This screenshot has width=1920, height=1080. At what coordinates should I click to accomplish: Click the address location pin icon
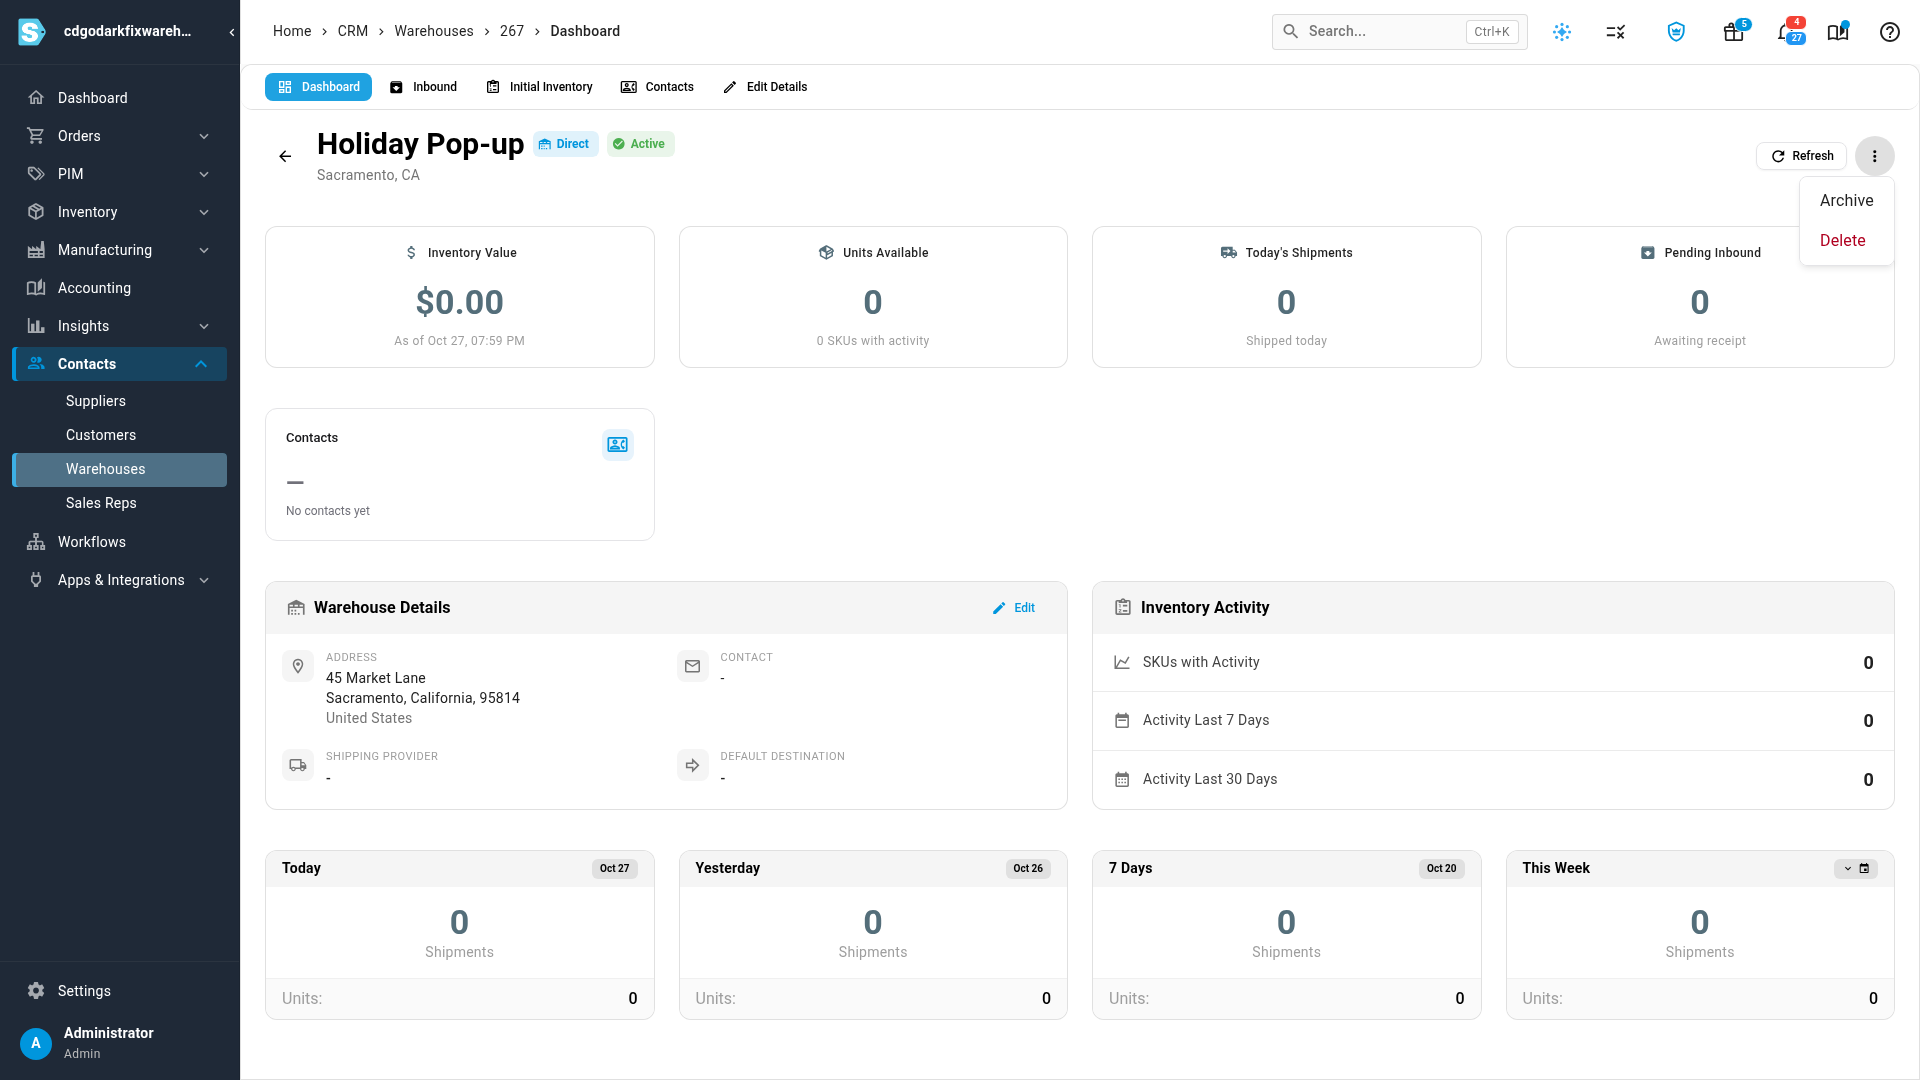[298, 666]
